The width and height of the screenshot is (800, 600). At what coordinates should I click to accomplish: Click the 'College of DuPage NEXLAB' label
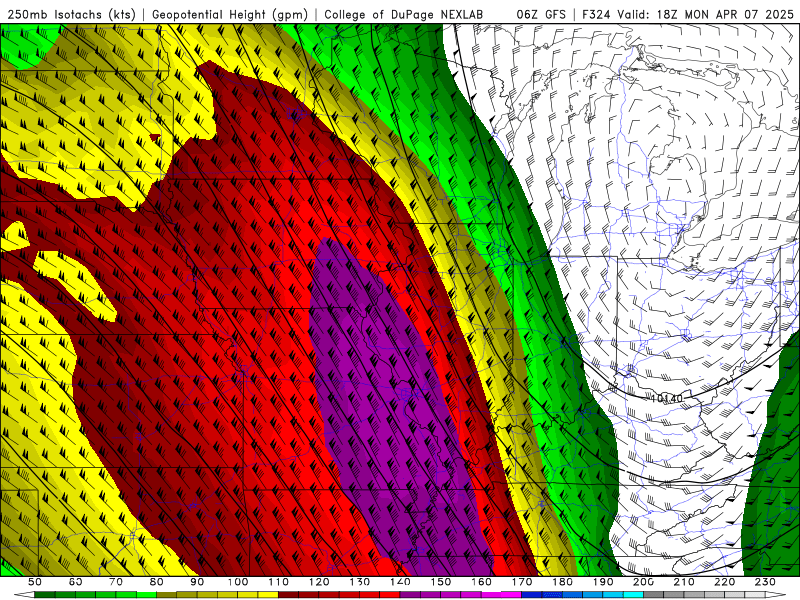pyautogui.click(x=403, y=14)
